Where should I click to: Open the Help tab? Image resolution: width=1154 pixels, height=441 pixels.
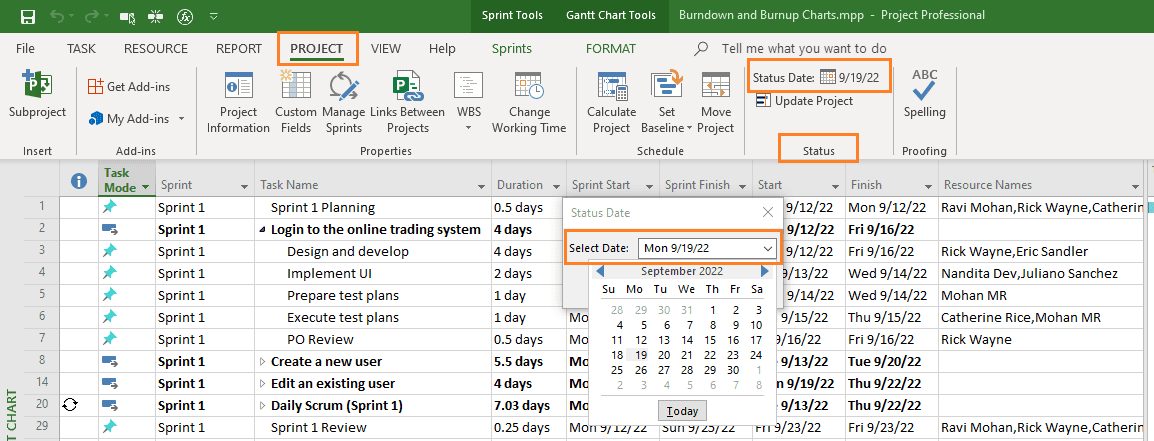(x=442, y=49)
